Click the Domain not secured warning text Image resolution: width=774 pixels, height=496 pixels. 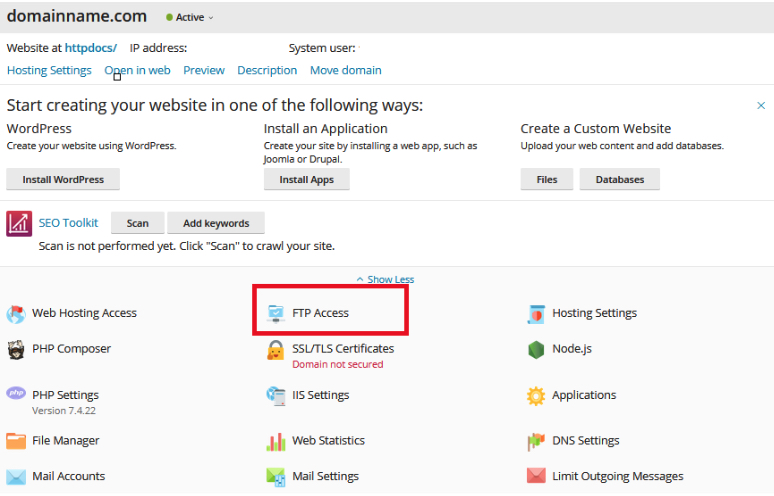point(338,365)
